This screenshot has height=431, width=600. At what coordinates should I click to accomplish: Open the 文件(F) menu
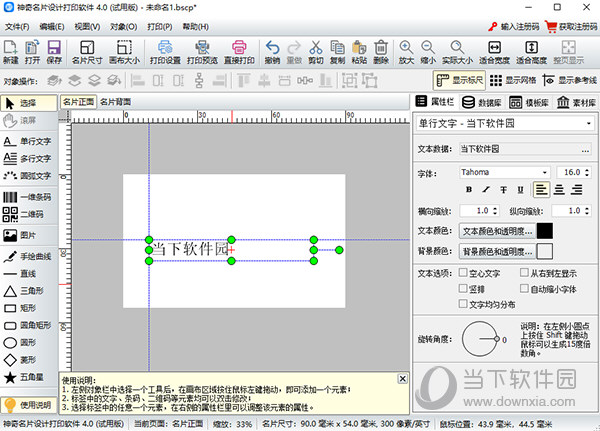pyautogui.click(x=17, y=27)
